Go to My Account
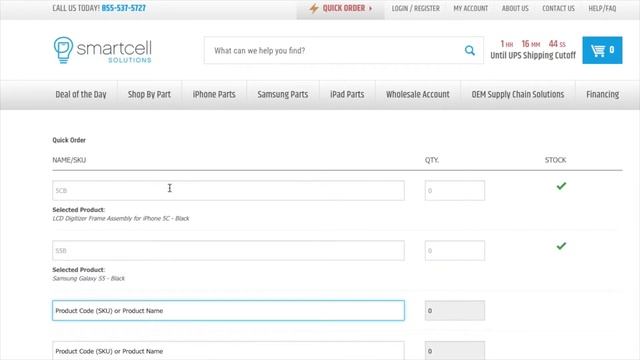The height and width of the screenshot is (360, 640). click(471, 9)
